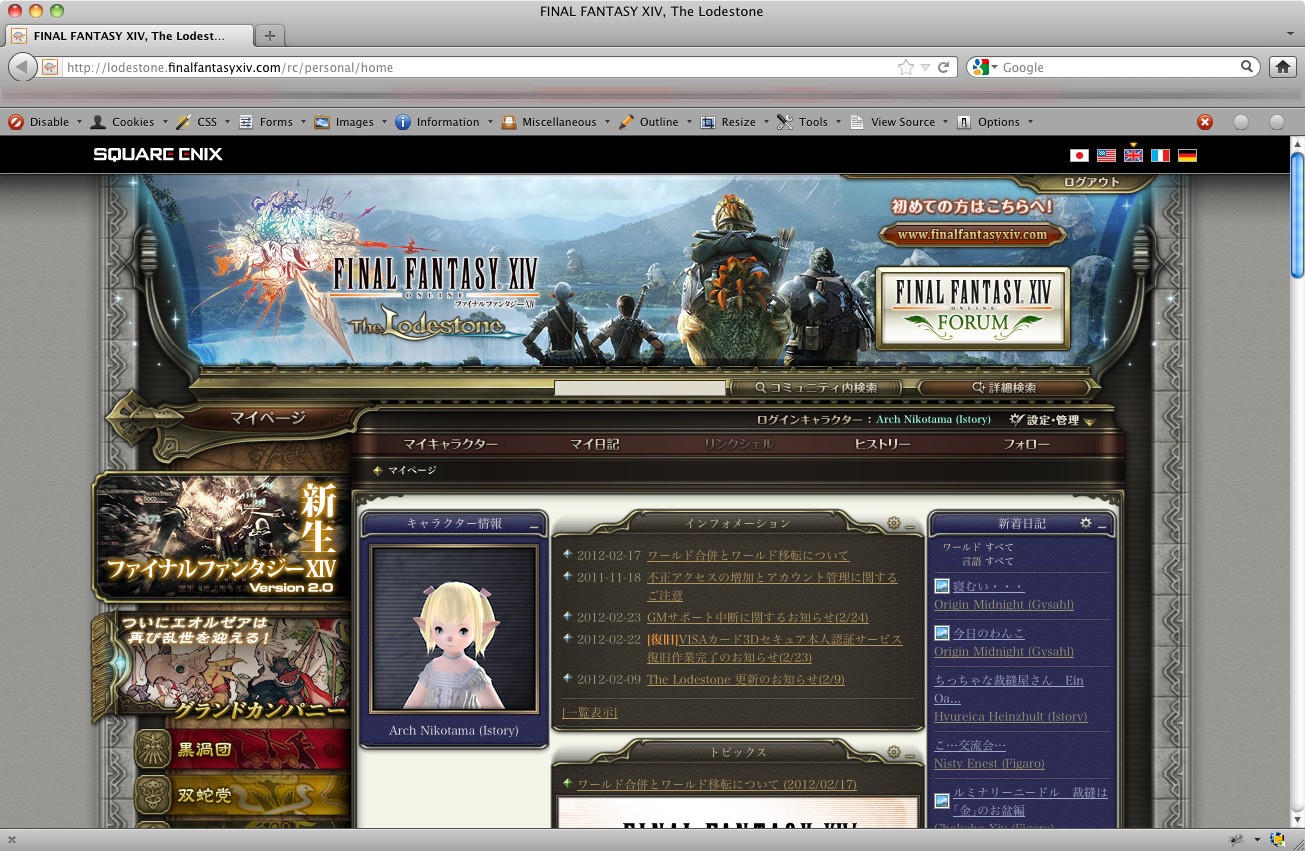List all tabs dropdown at tab bar right
Viewport: 1305px width, 851px height.
(1290, 35)
